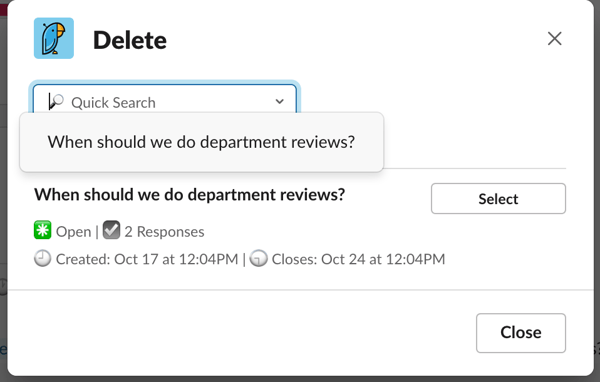The width and height of the screenshot is (600, 382).
Task: Click the 'Closes: Oct 24 at 12:04PM' text
Action: [x=358, y=259]
